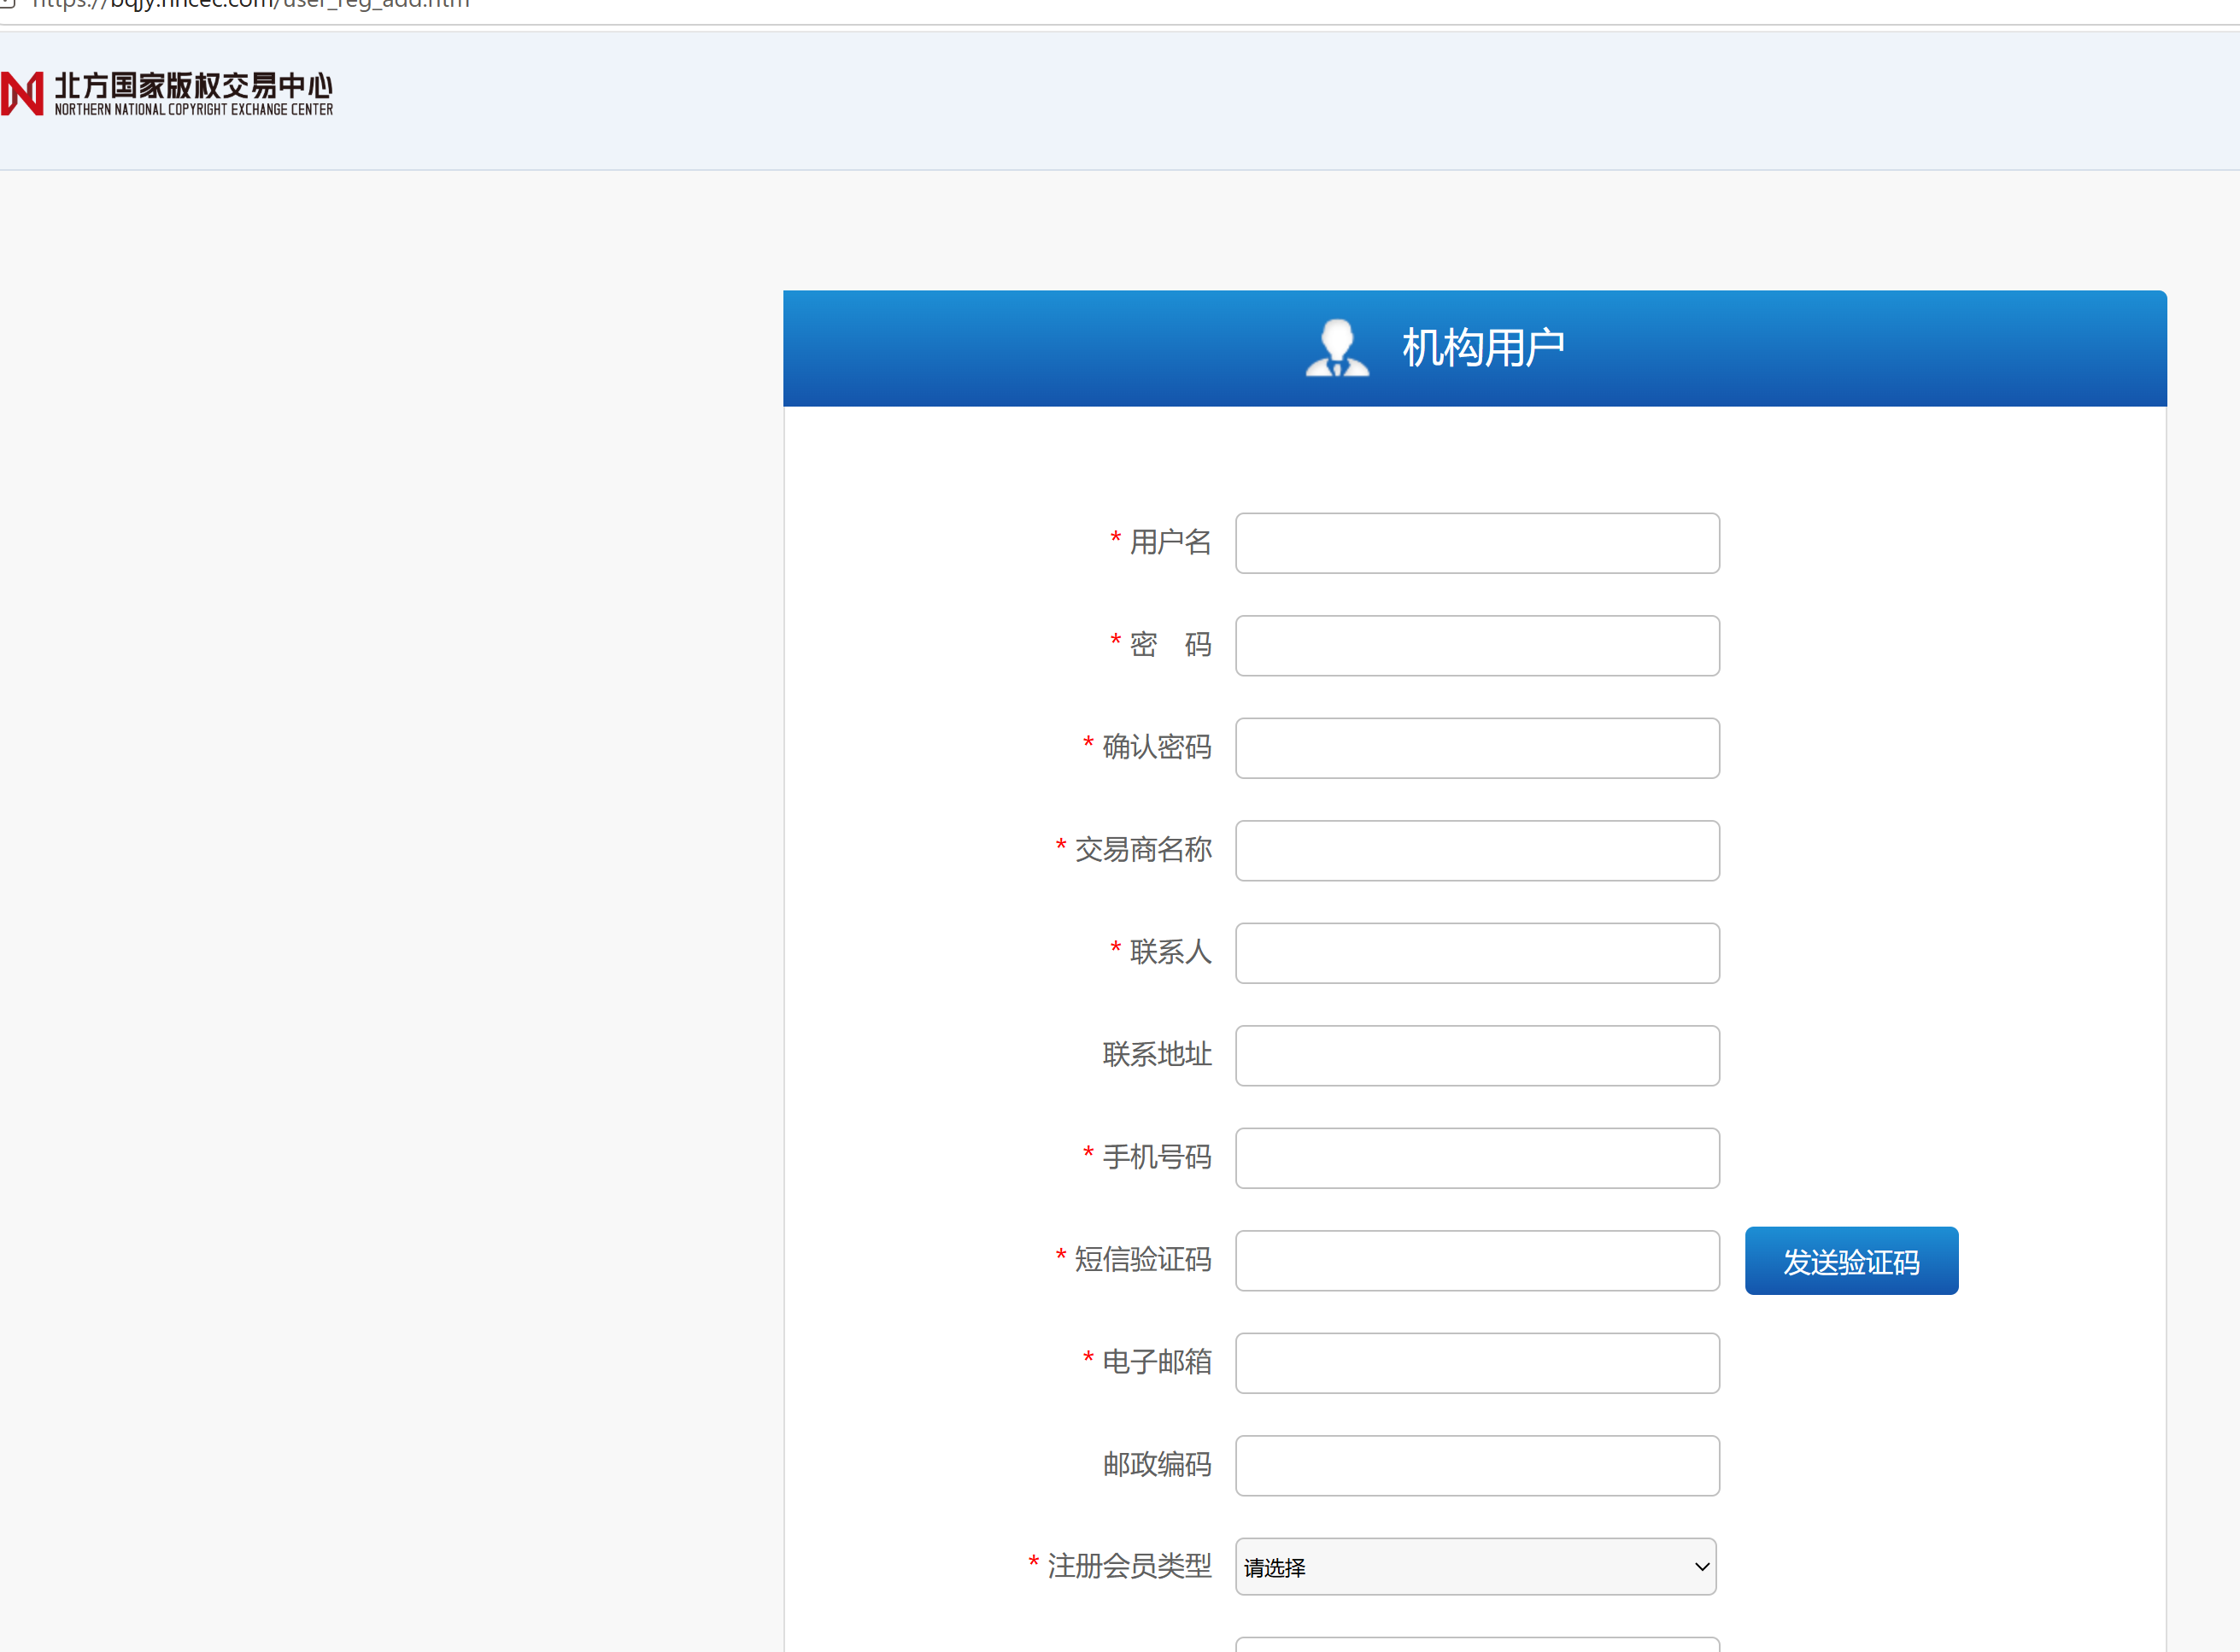
Task: Focus the 密码 input field
Action: tap(1477, 646)
